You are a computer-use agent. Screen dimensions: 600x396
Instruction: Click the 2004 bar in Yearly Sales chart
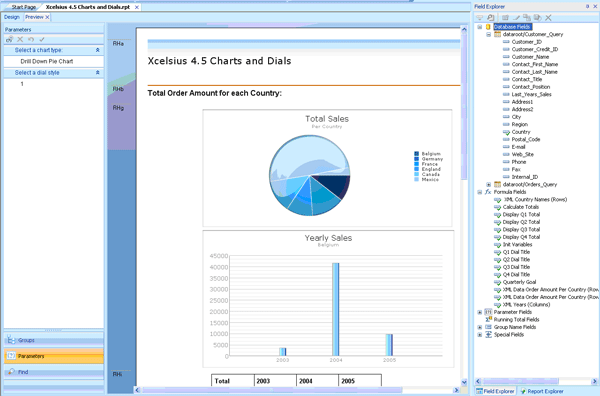pyautogui.click(x=336, y=309)
